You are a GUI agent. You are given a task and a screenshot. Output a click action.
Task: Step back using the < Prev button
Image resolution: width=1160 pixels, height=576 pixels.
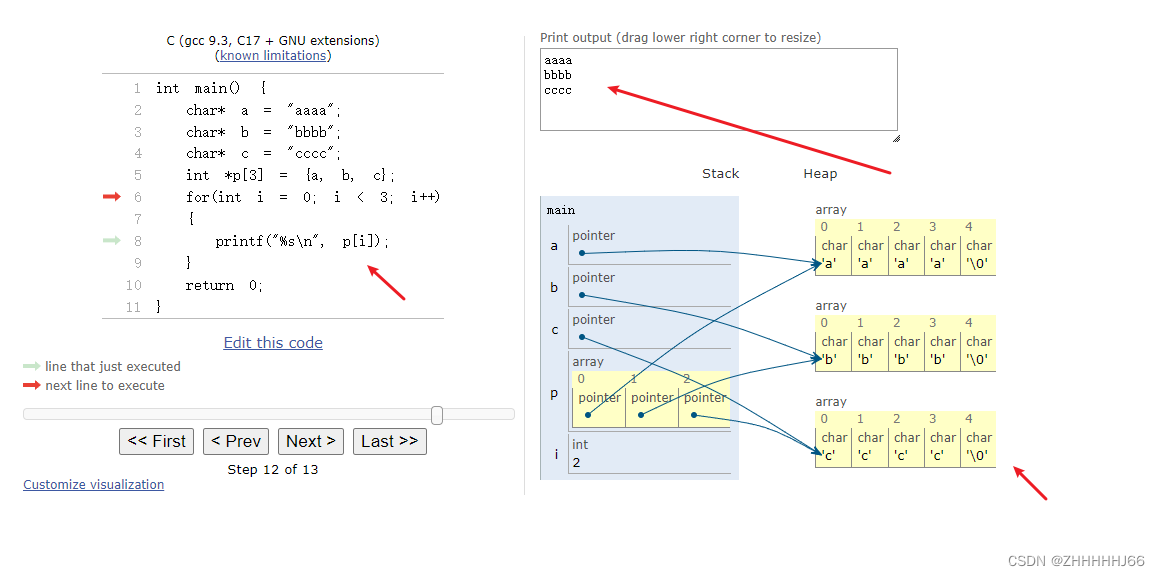(236, 441)
